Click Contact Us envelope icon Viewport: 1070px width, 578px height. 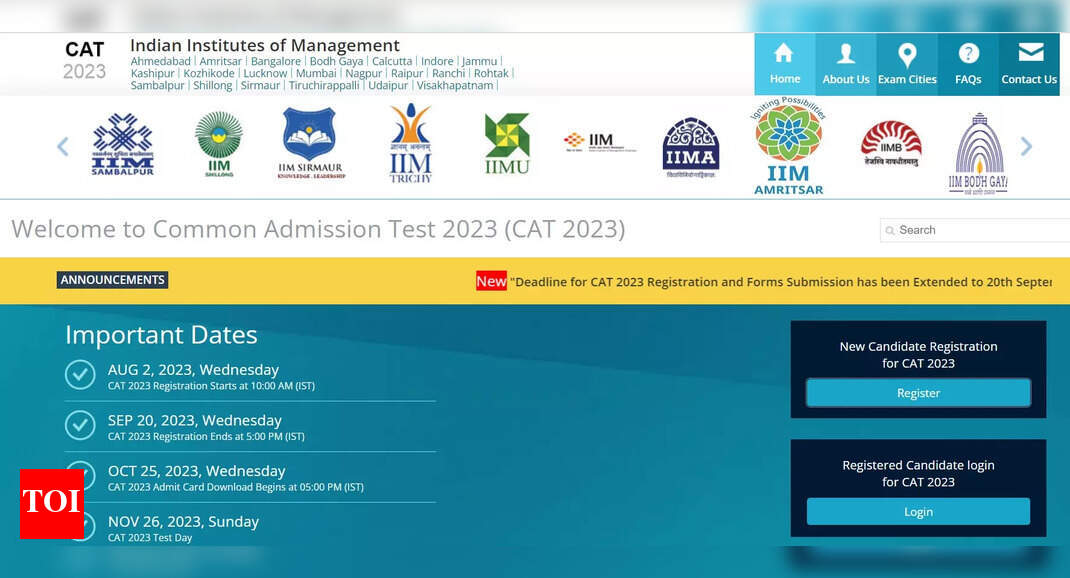[x=1029, y=53]
